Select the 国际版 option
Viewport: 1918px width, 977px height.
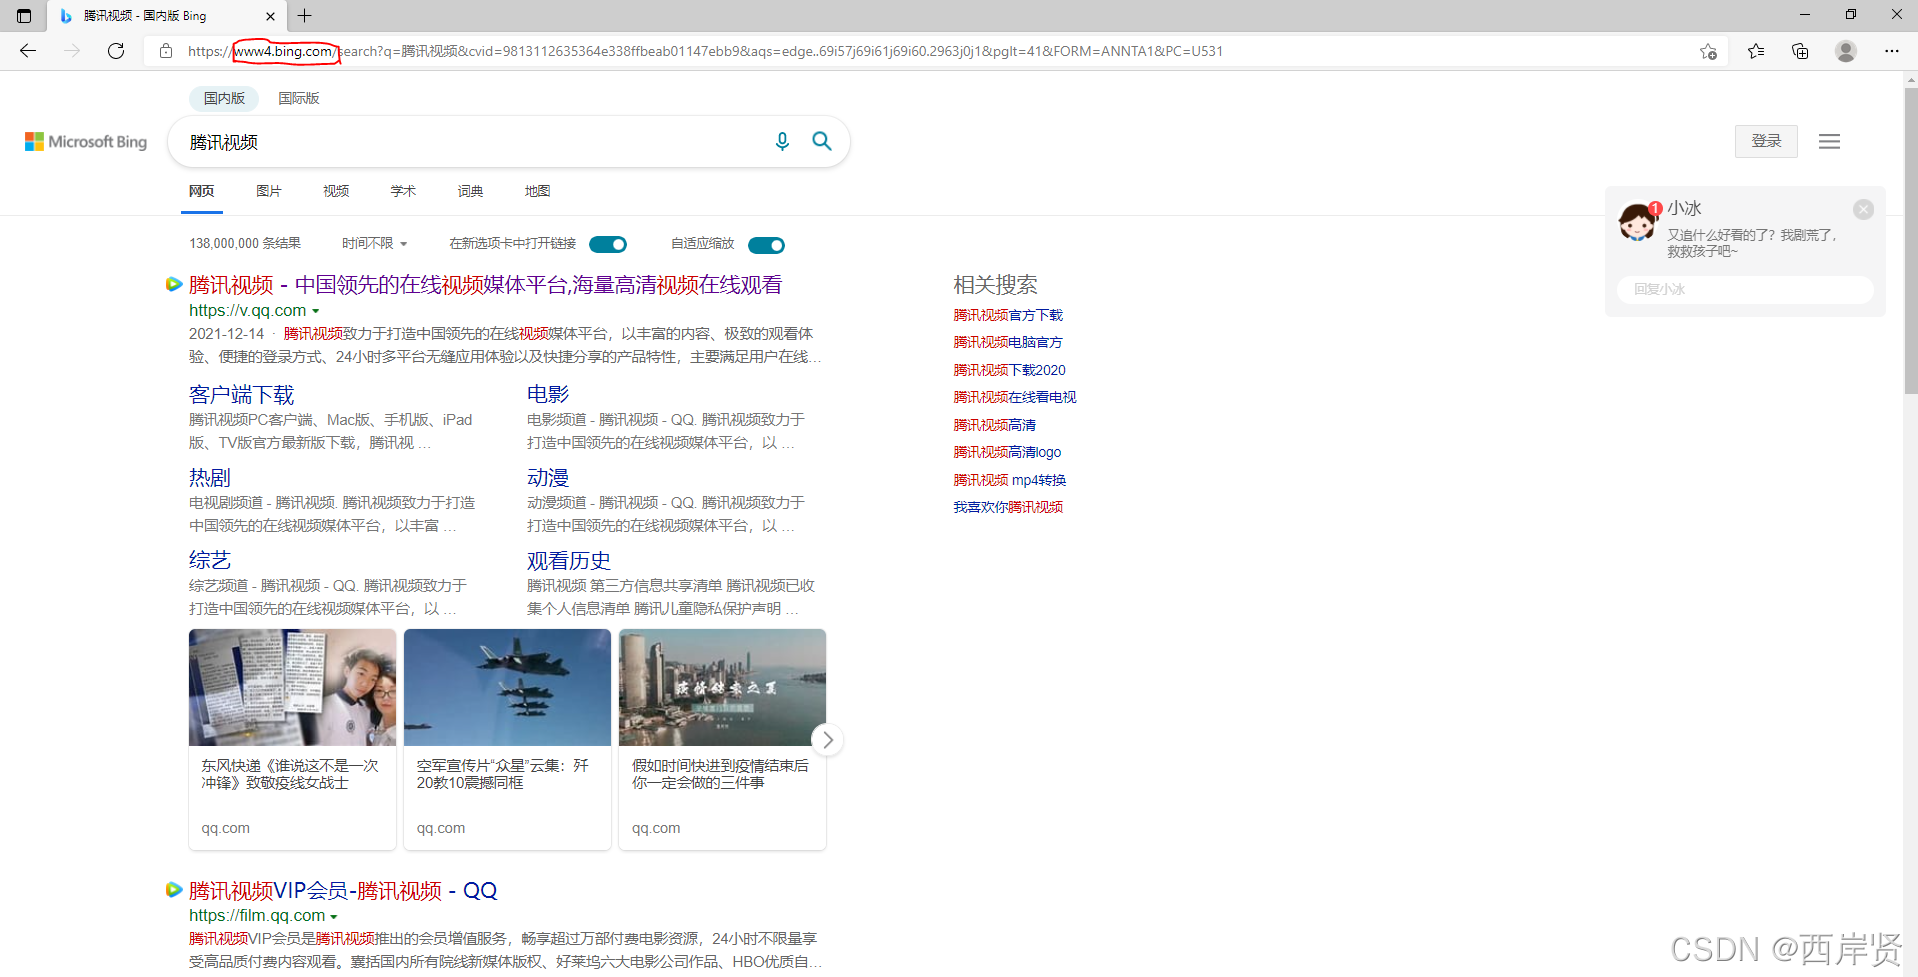coord(299,98)
